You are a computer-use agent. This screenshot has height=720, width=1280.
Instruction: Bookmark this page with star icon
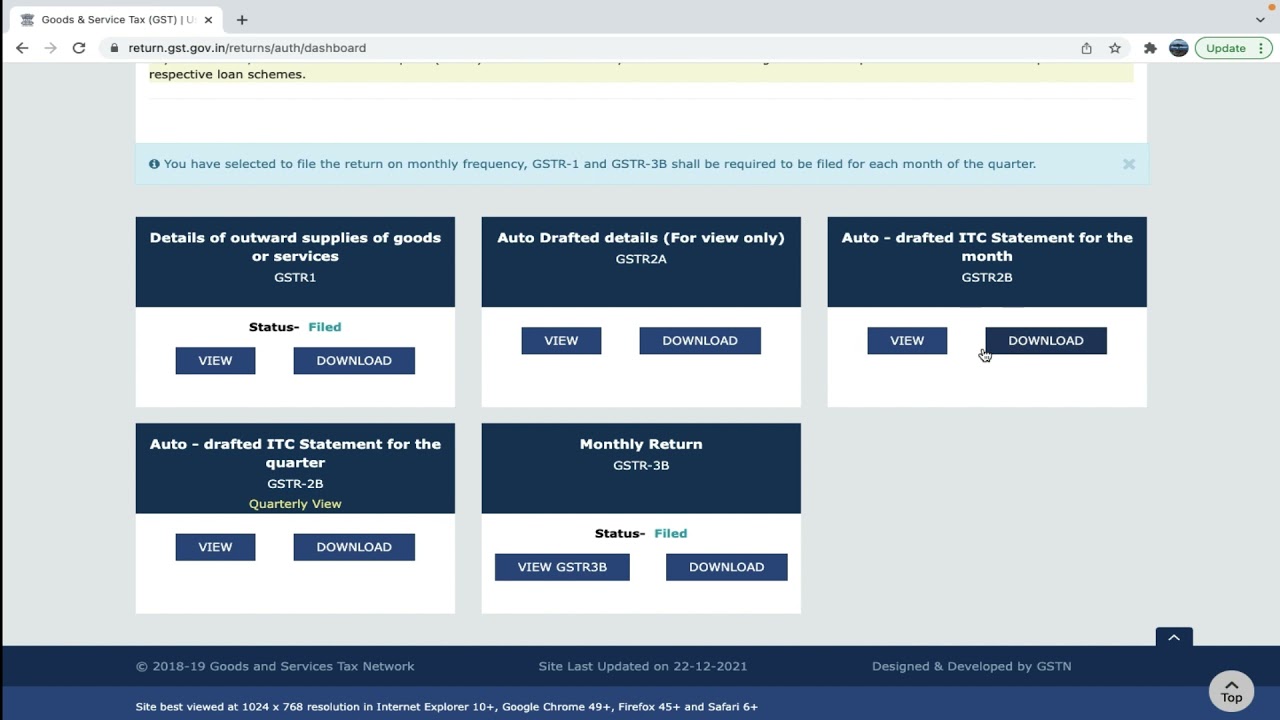[x=1114, y=48]
